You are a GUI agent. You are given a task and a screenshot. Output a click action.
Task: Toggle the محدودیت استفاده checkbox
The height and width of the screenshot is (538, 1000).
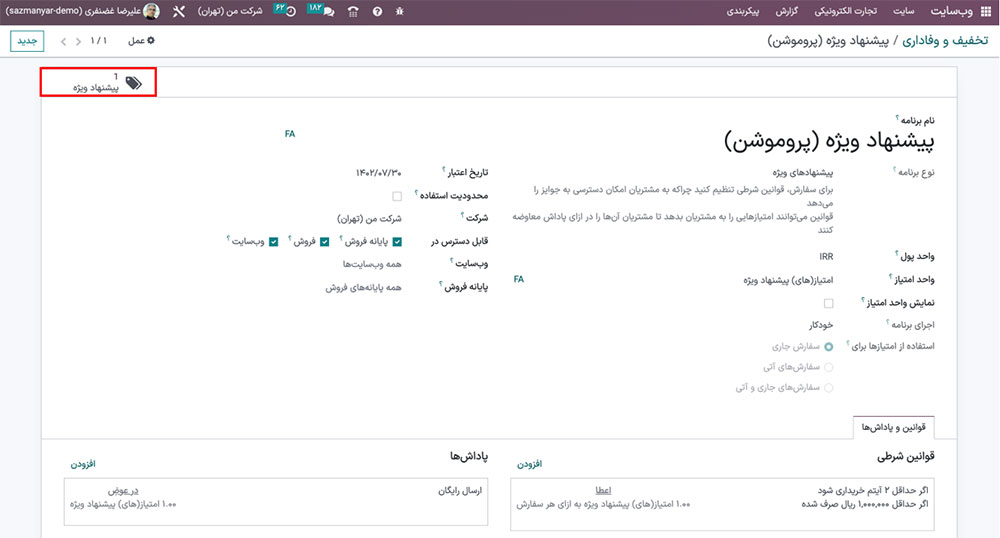tap(397, 196)
